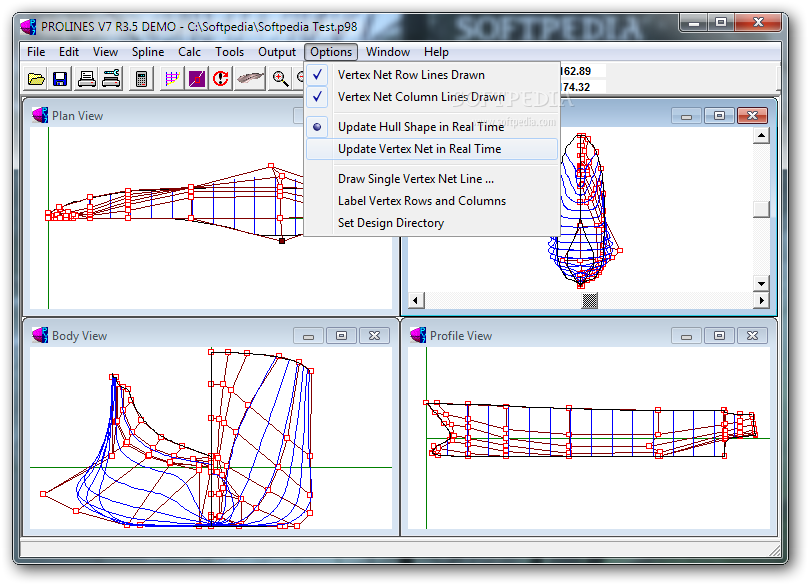Viewport: 809px width, 585px height.
Task: Open the File menu
Action: [36, 52]
